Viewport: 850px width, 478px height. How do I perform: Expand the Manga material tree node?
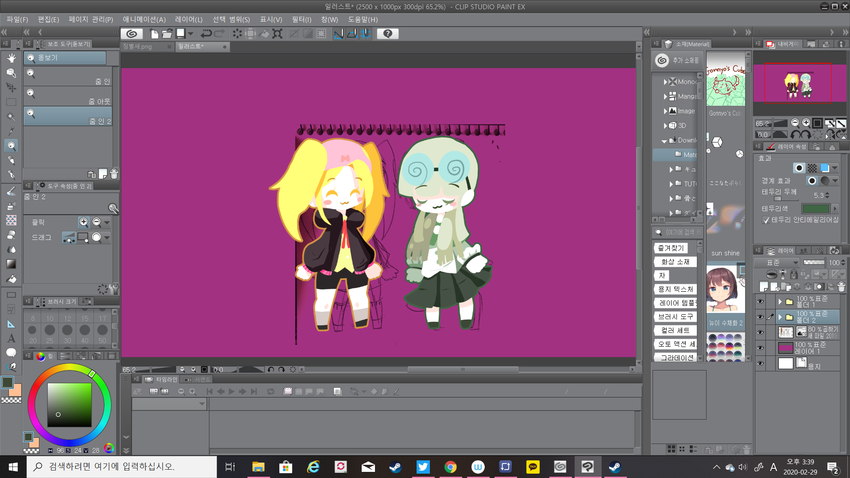(x=665, y=96)
